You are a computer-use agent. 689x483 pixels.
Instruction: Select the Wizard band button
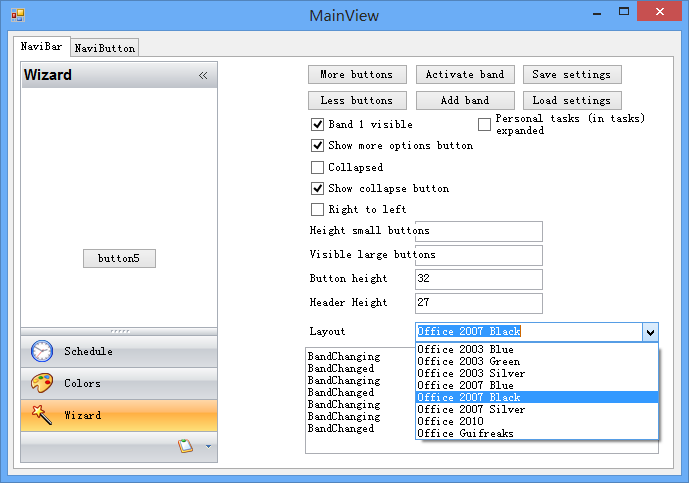(x=119, y=415)
